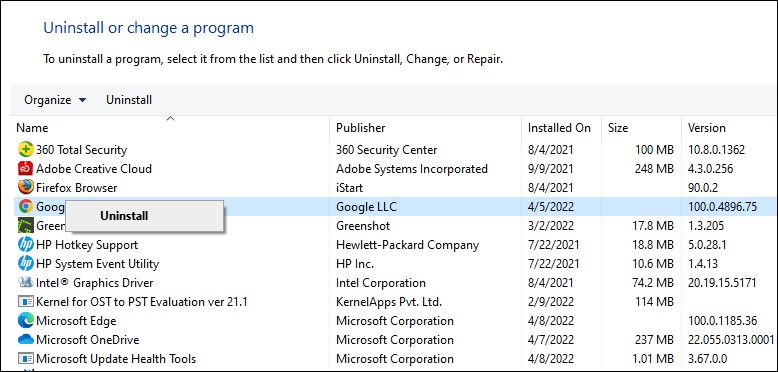The height and width of the screenshot is (372, 778).
Task: Select the Microsoft Edge icon
Action: click(x=25, y=320)
